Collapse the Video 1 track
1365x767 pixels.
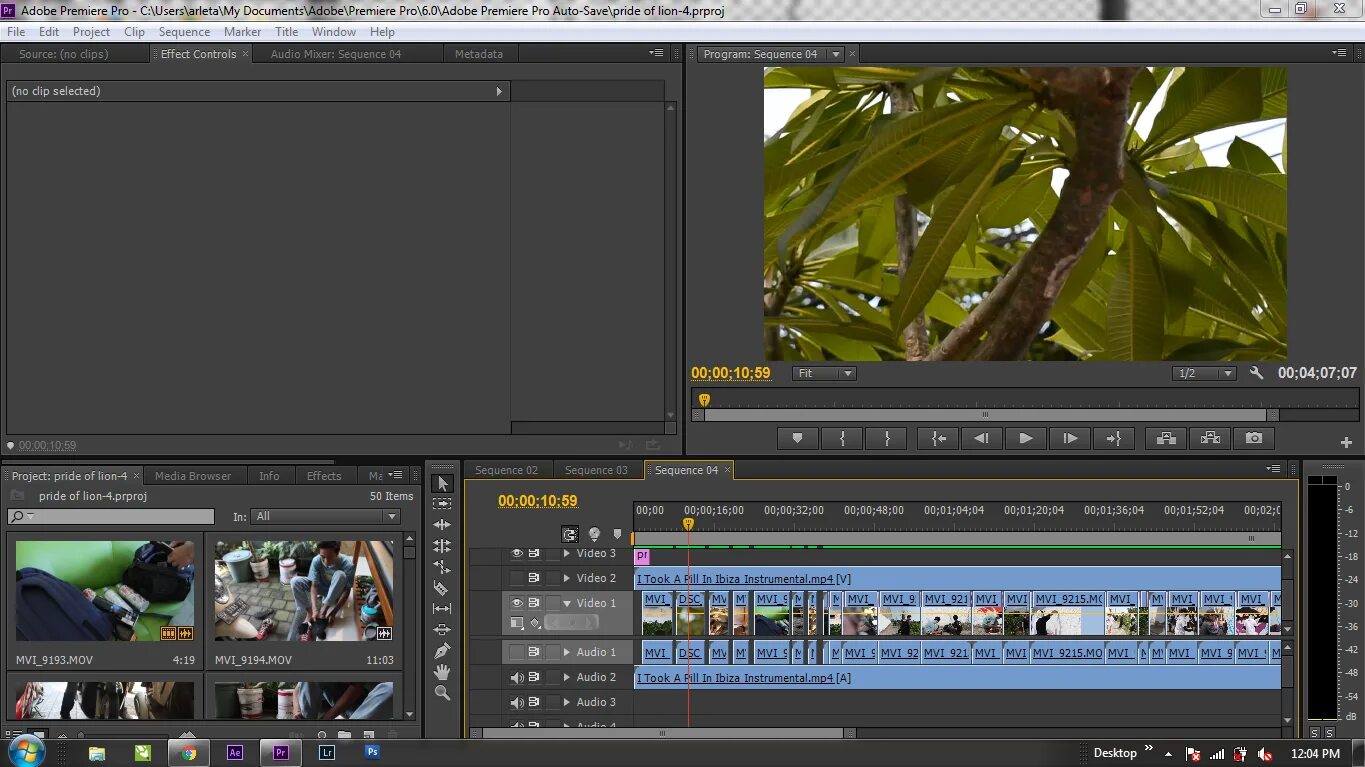(567, 603)
